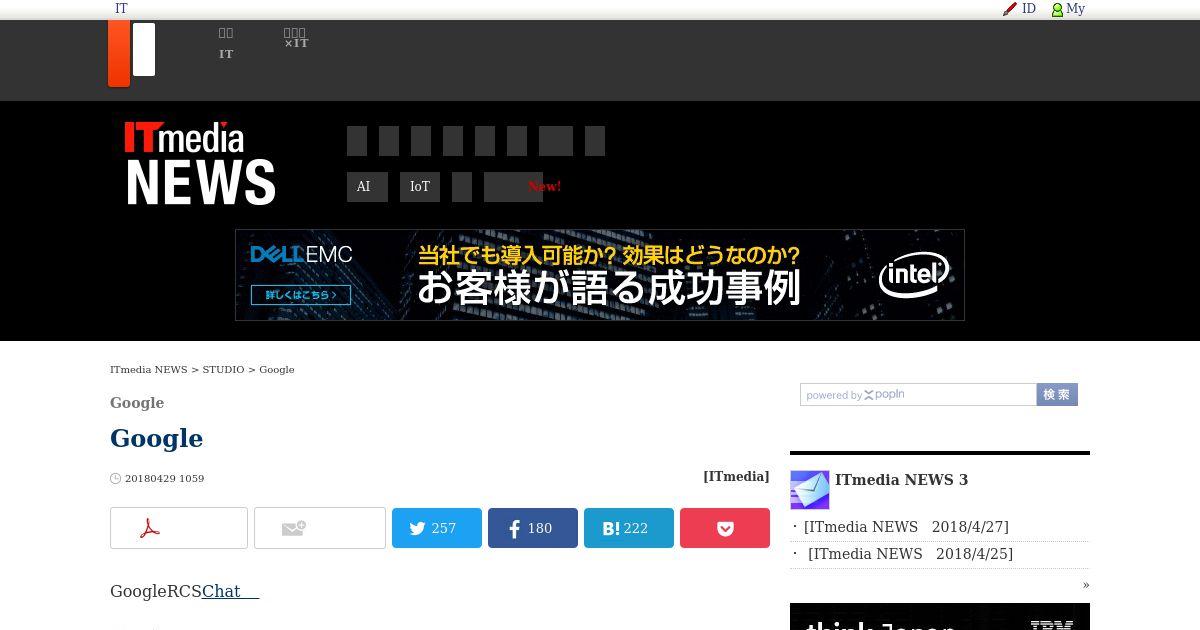Click the popIn search input field

918,395
